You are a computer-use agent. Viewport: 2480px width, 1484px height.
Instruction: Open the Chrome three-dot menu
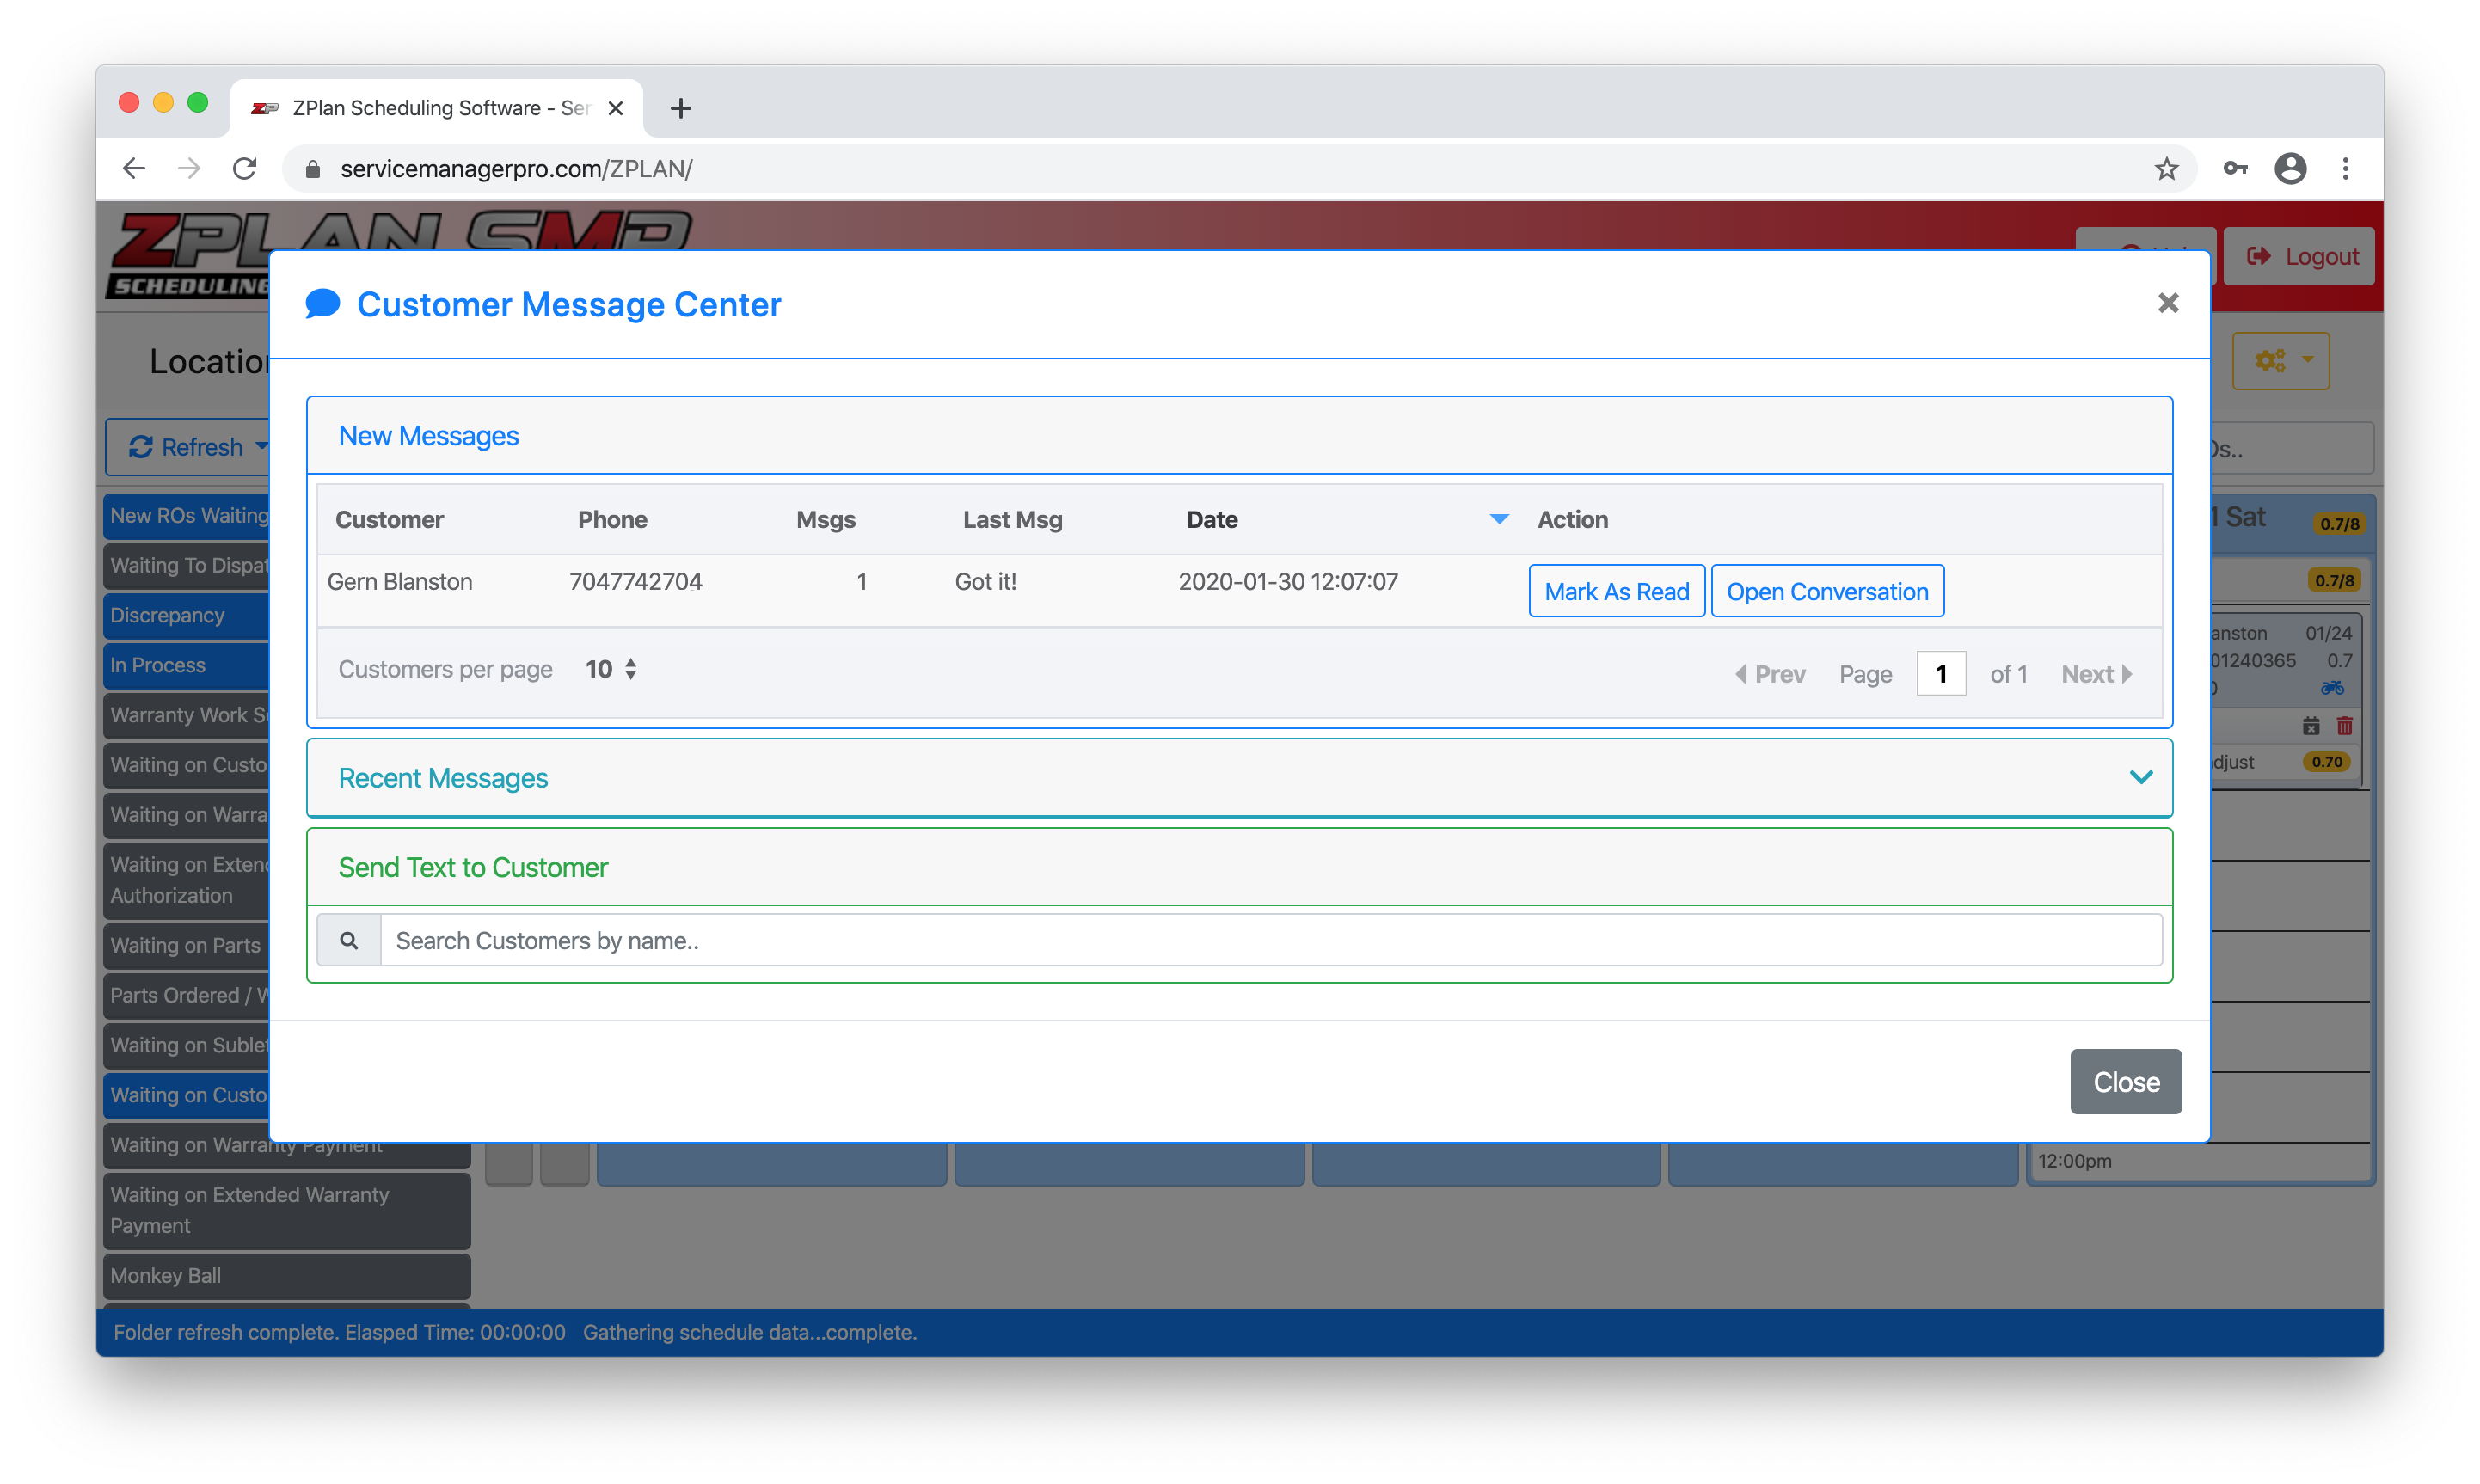tap(2345, 169)
